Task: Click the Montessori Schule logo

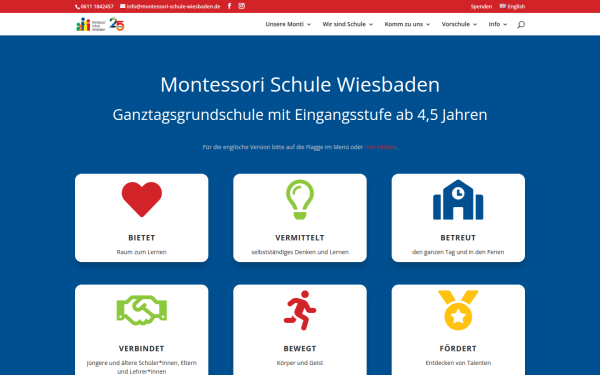Action: (91, 24)
